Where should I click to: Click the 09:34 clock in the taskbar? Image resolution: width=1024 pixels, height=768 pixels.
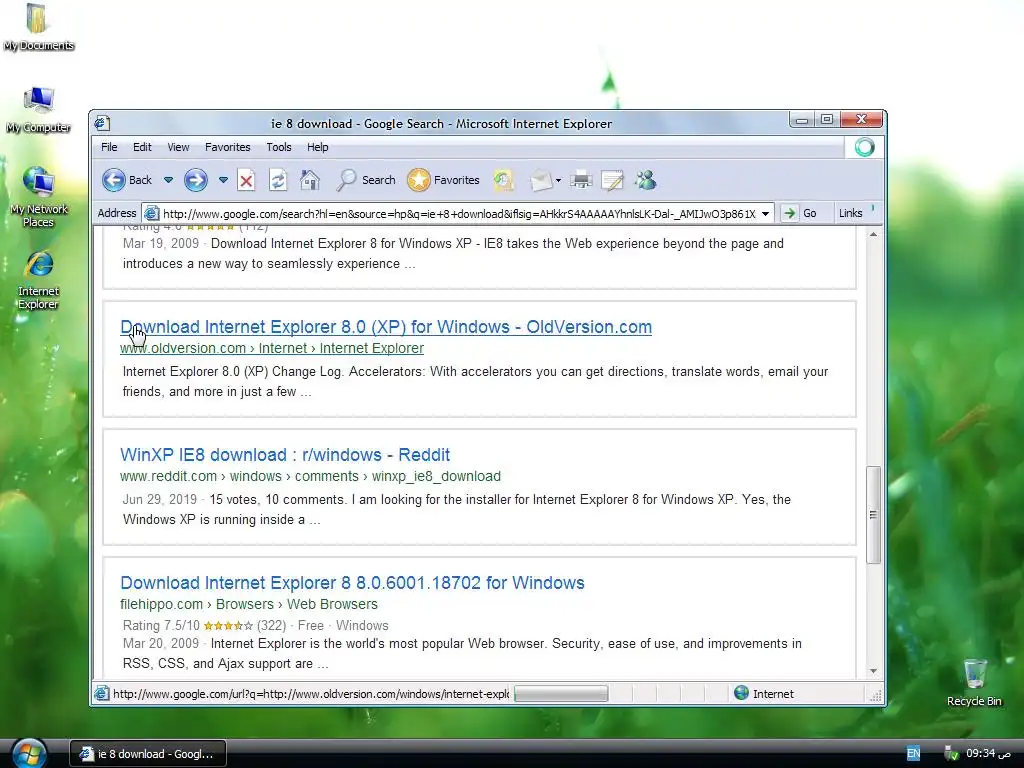989,753
